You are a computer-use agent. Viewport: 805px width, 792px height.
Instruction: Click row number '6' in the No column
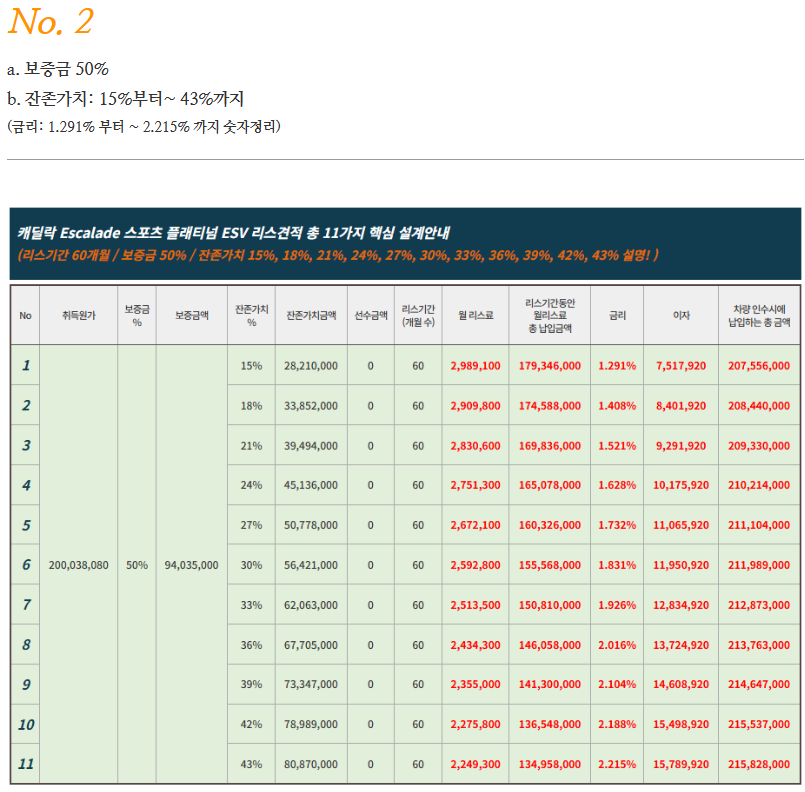pos(26,565)
